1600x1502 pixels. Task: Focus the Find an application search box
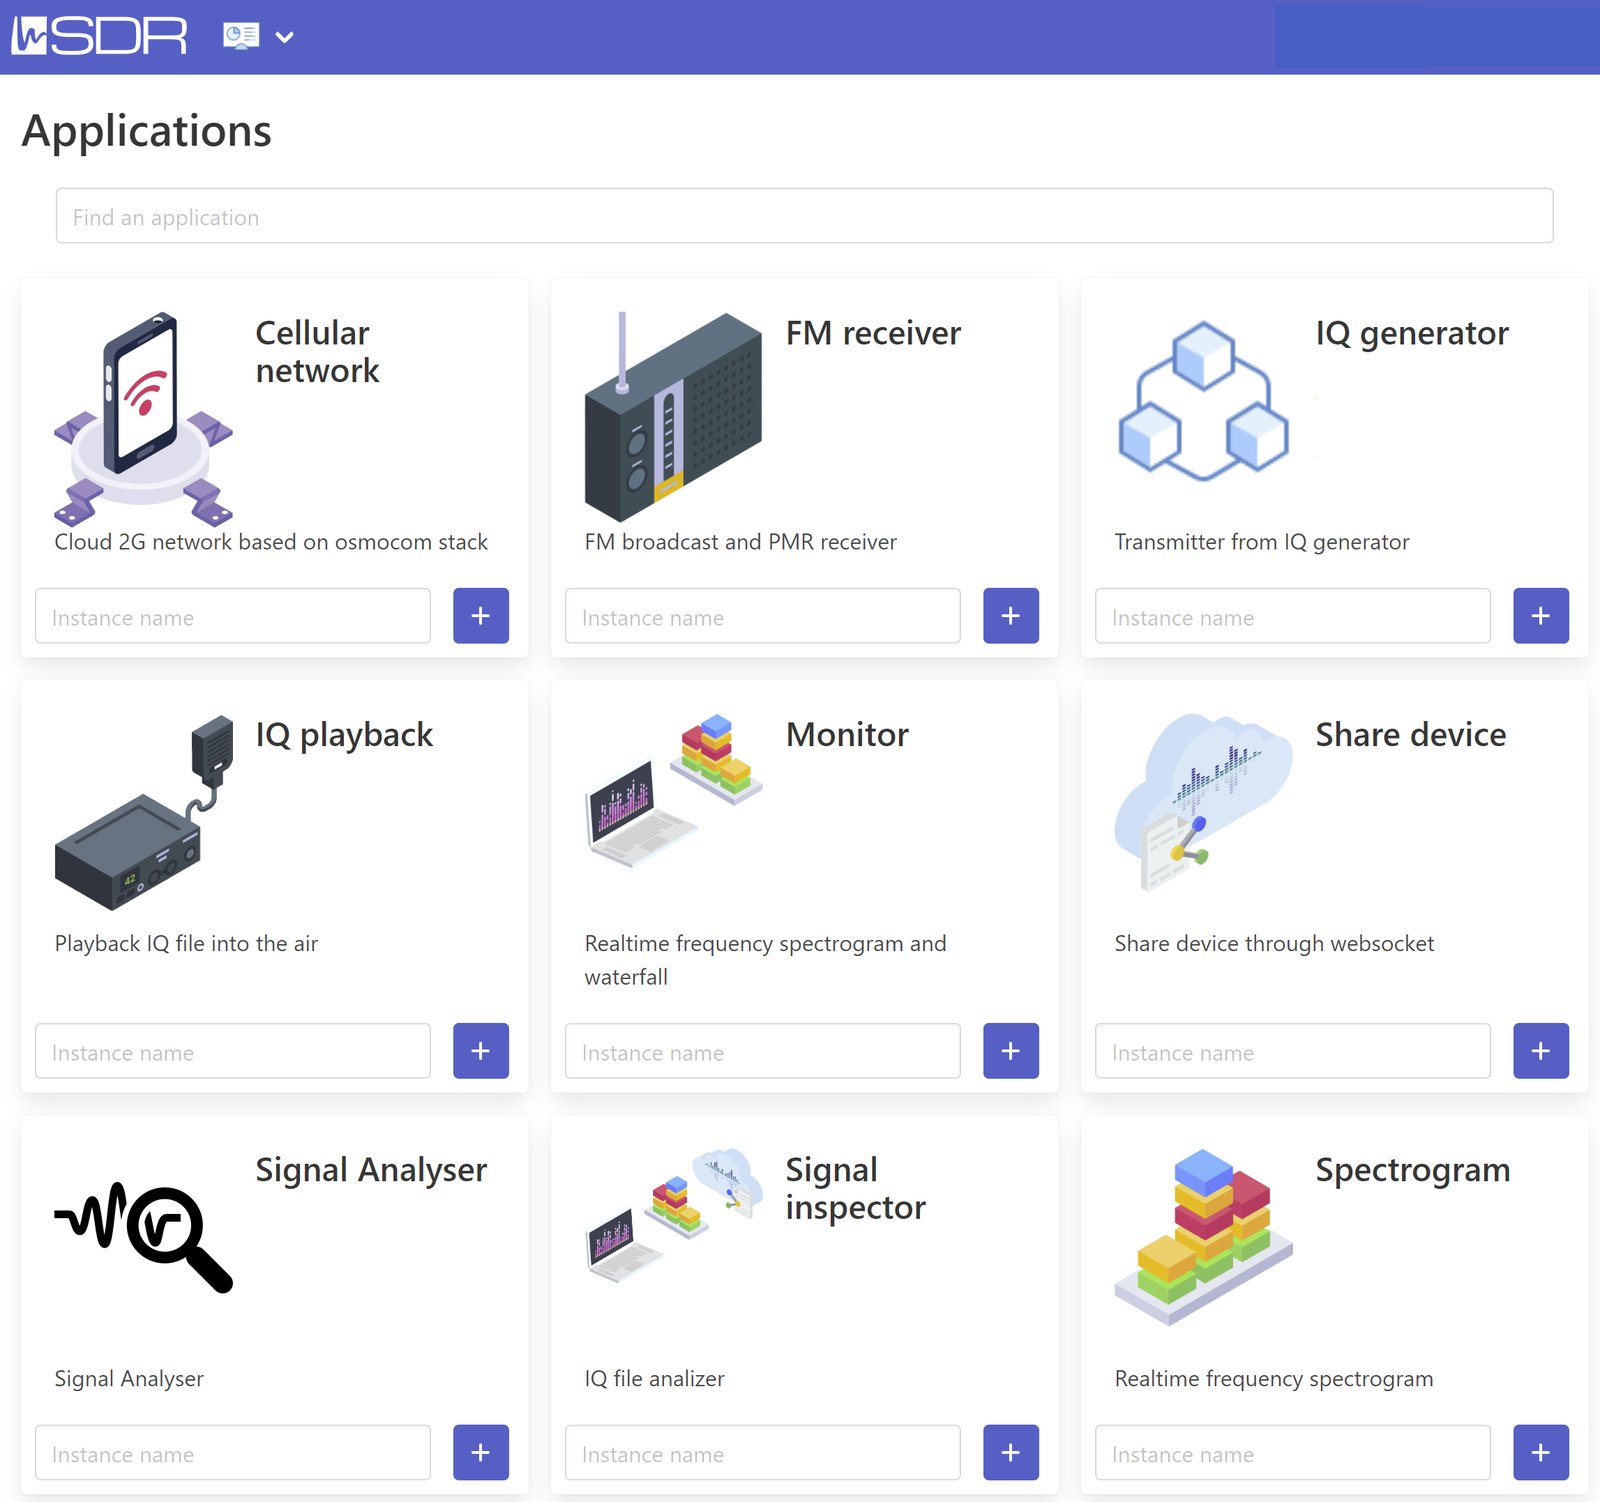coord(804,216)
